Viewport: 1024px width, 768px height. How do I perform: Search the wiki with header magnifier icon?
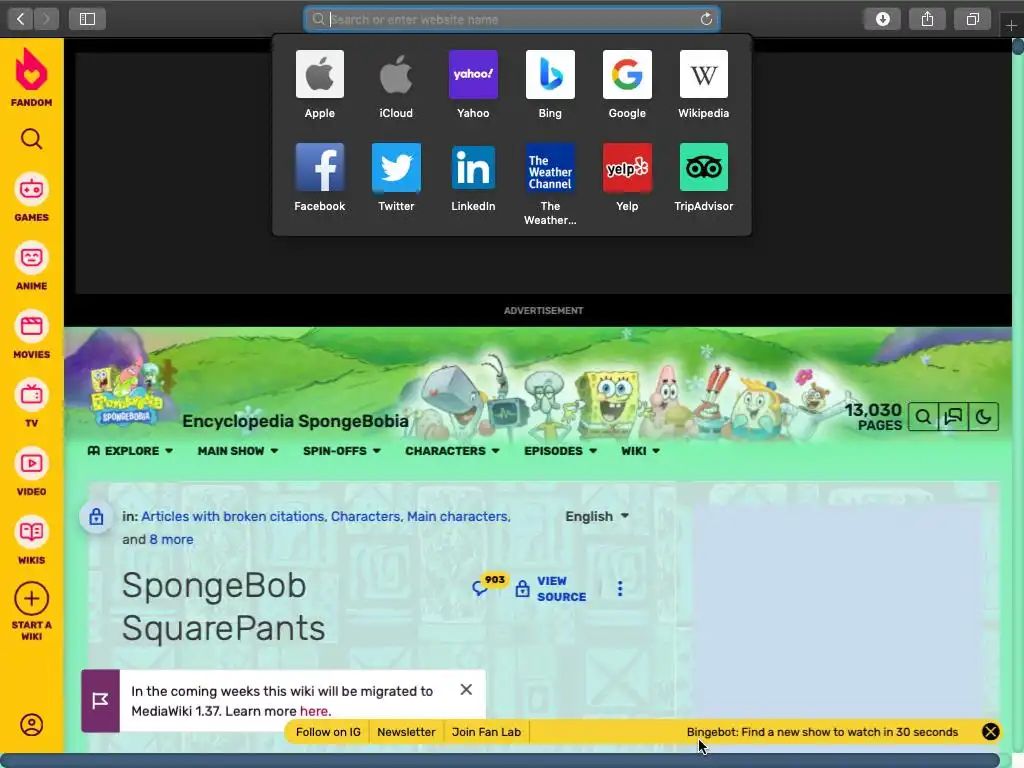click(923, 417)
